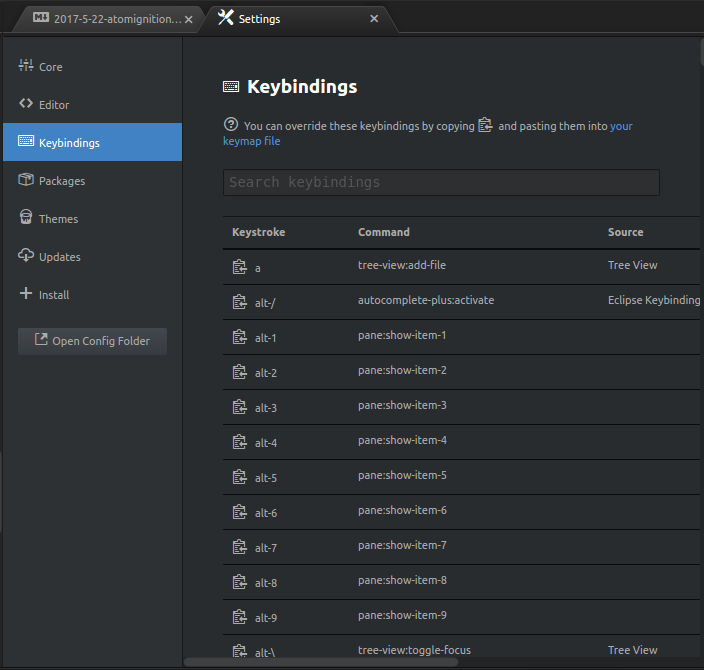Screen dimensions: 704x670
Task: Click the Install plus icon
Action: point(26,293)
